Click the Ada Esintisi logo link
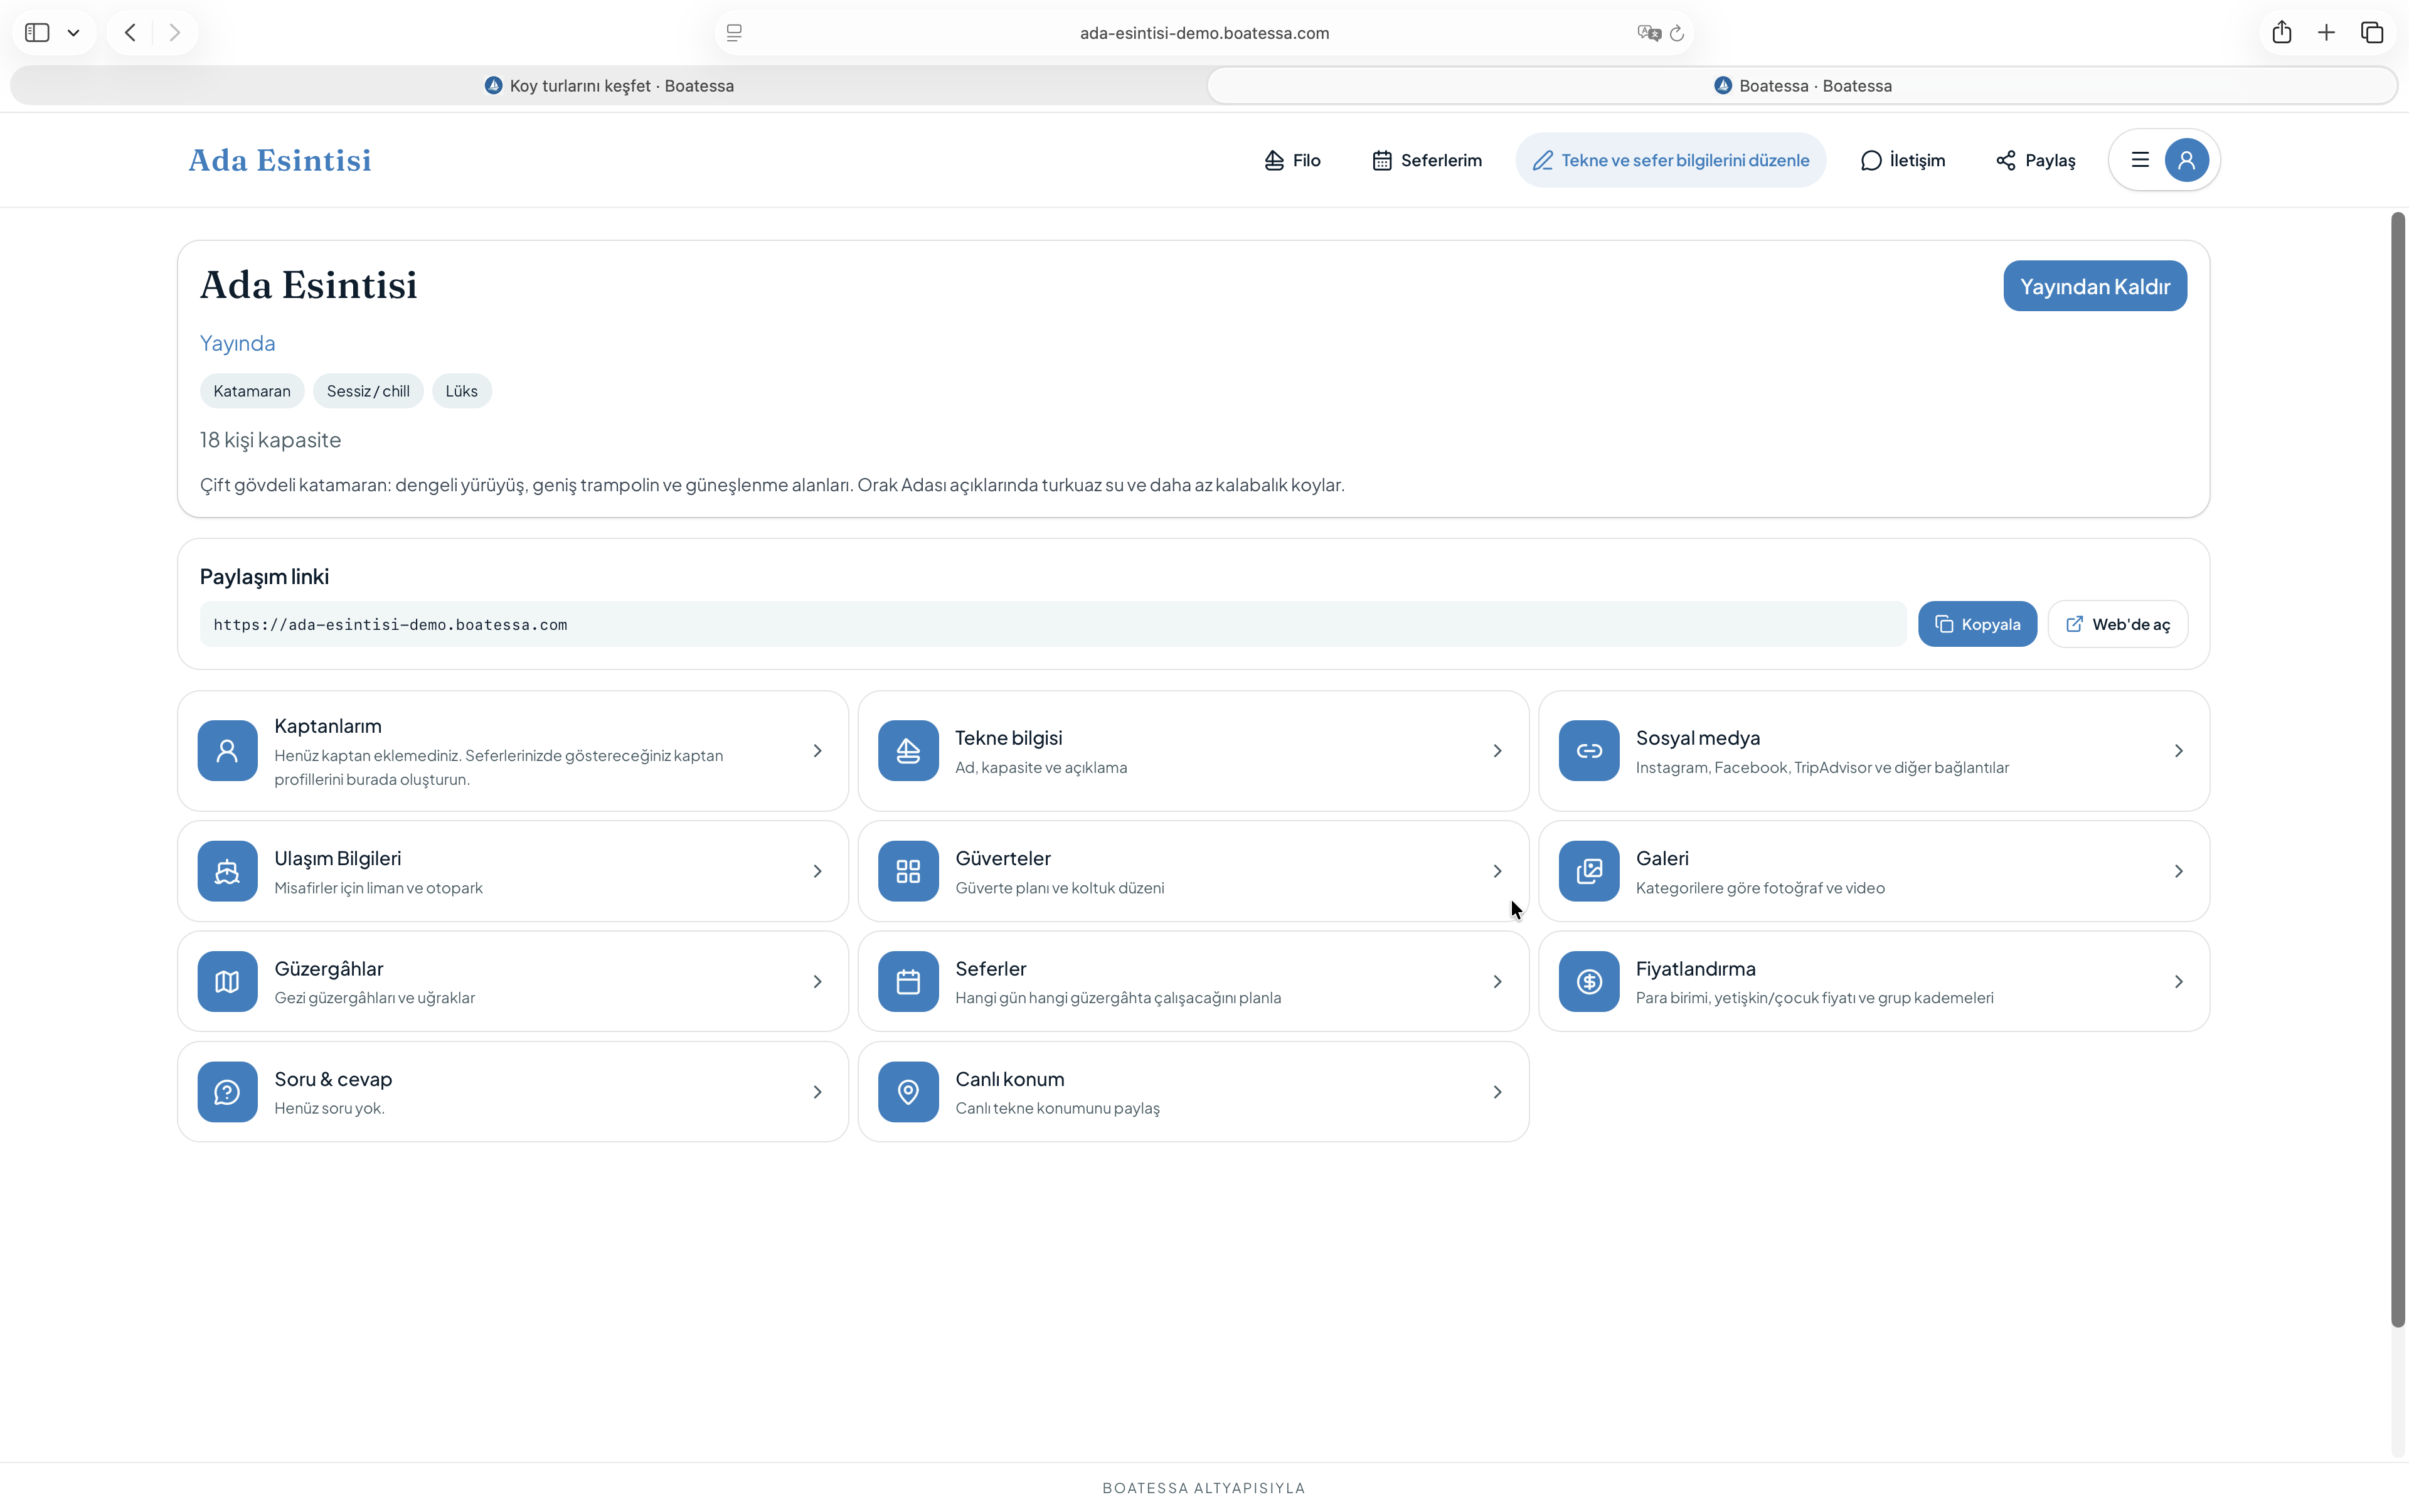2409x1512 pixels. 280,160
